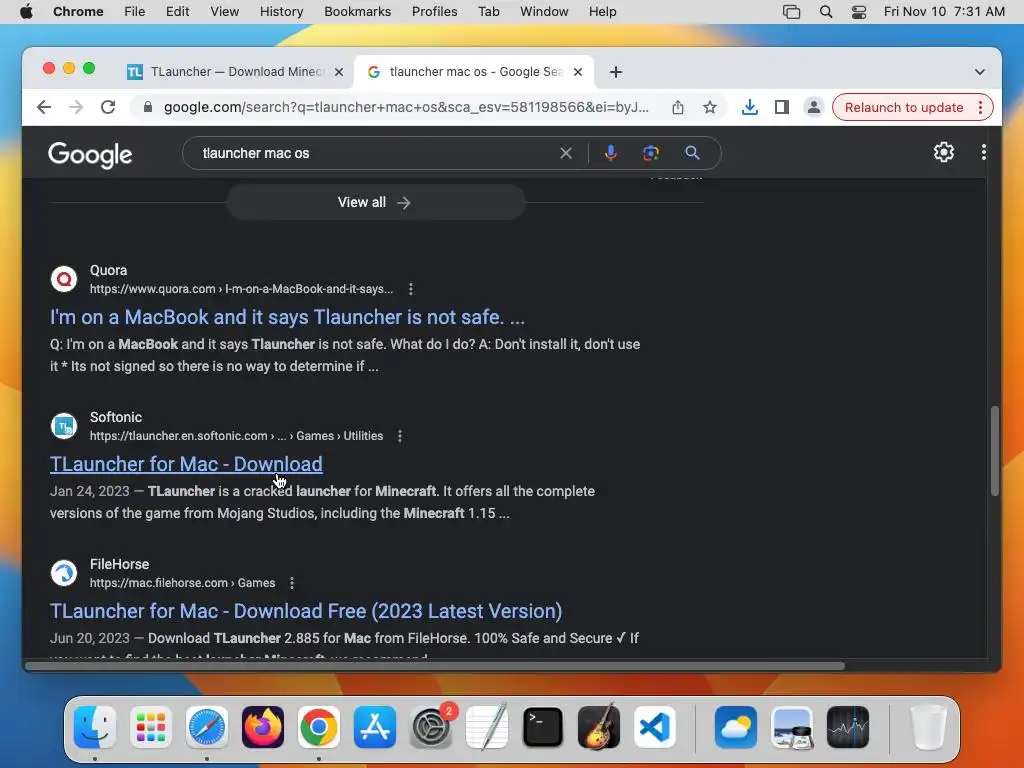This screenshot has height=768, width=1024.
Task: Open the App Store from the dock
Action: tap(375, 727)
